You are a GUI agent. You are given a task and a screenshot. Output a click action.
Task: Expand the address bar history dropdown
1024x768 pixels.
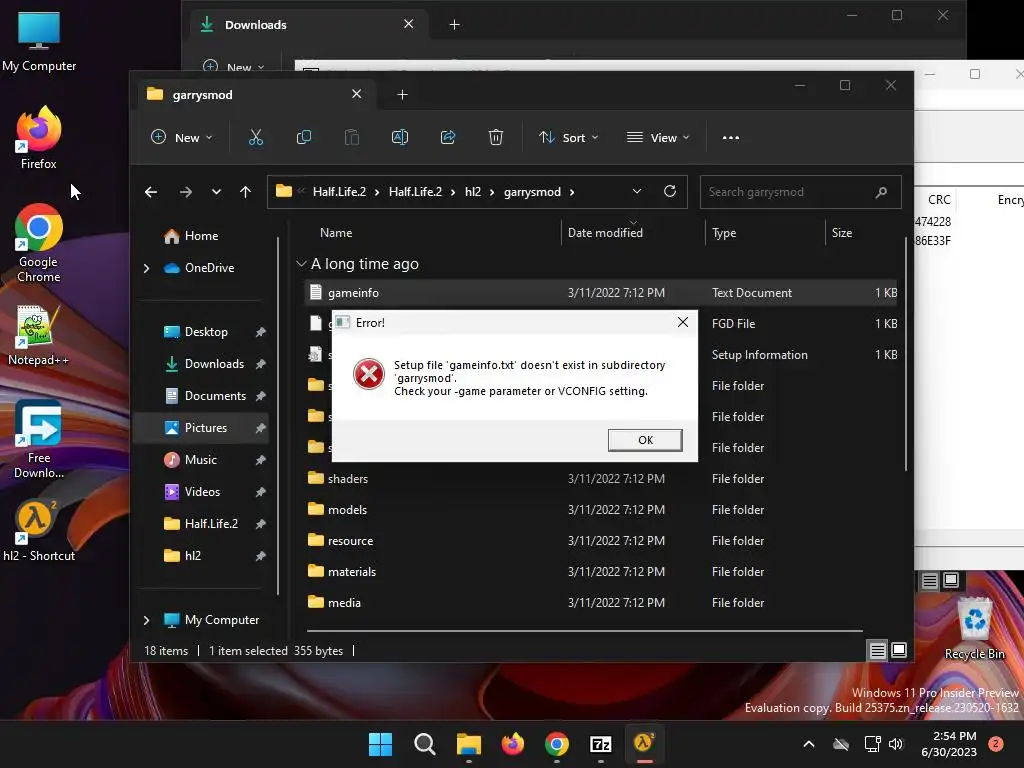[637, 191]
